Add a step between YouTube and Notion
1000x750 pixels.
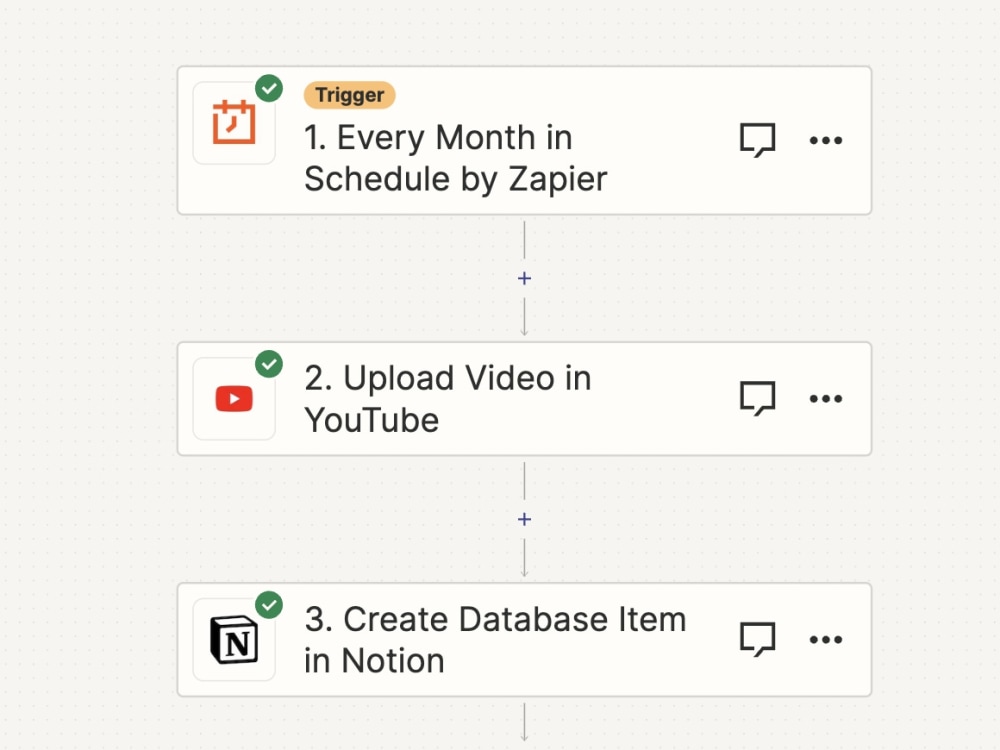pyautogui.click(x=524, y=519)
